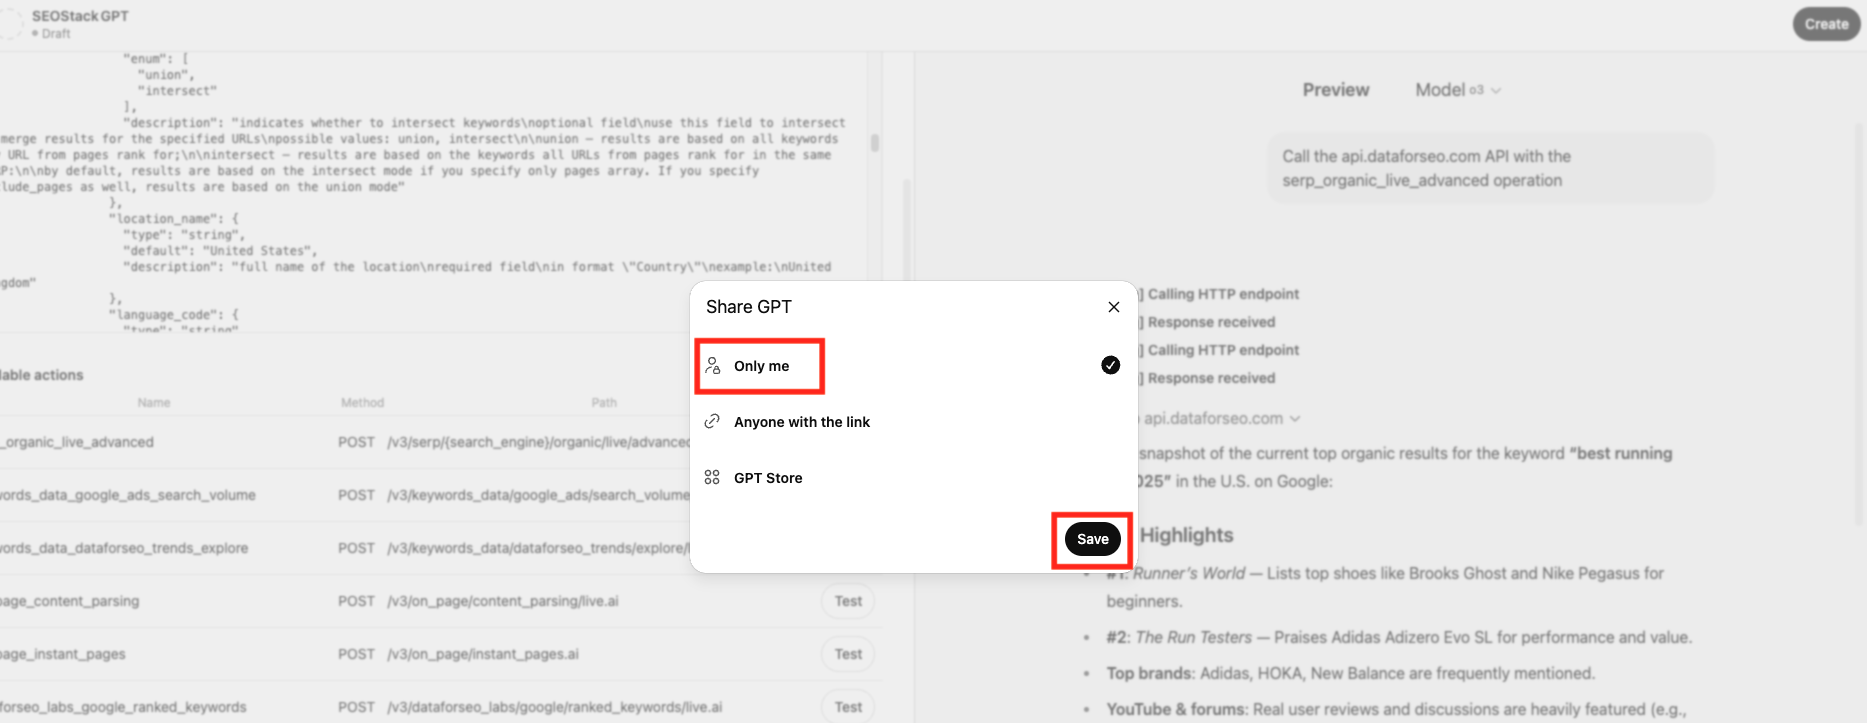This screenshot has width=1867, height=723.
Task: Click the Name column header
Action: 154,403
